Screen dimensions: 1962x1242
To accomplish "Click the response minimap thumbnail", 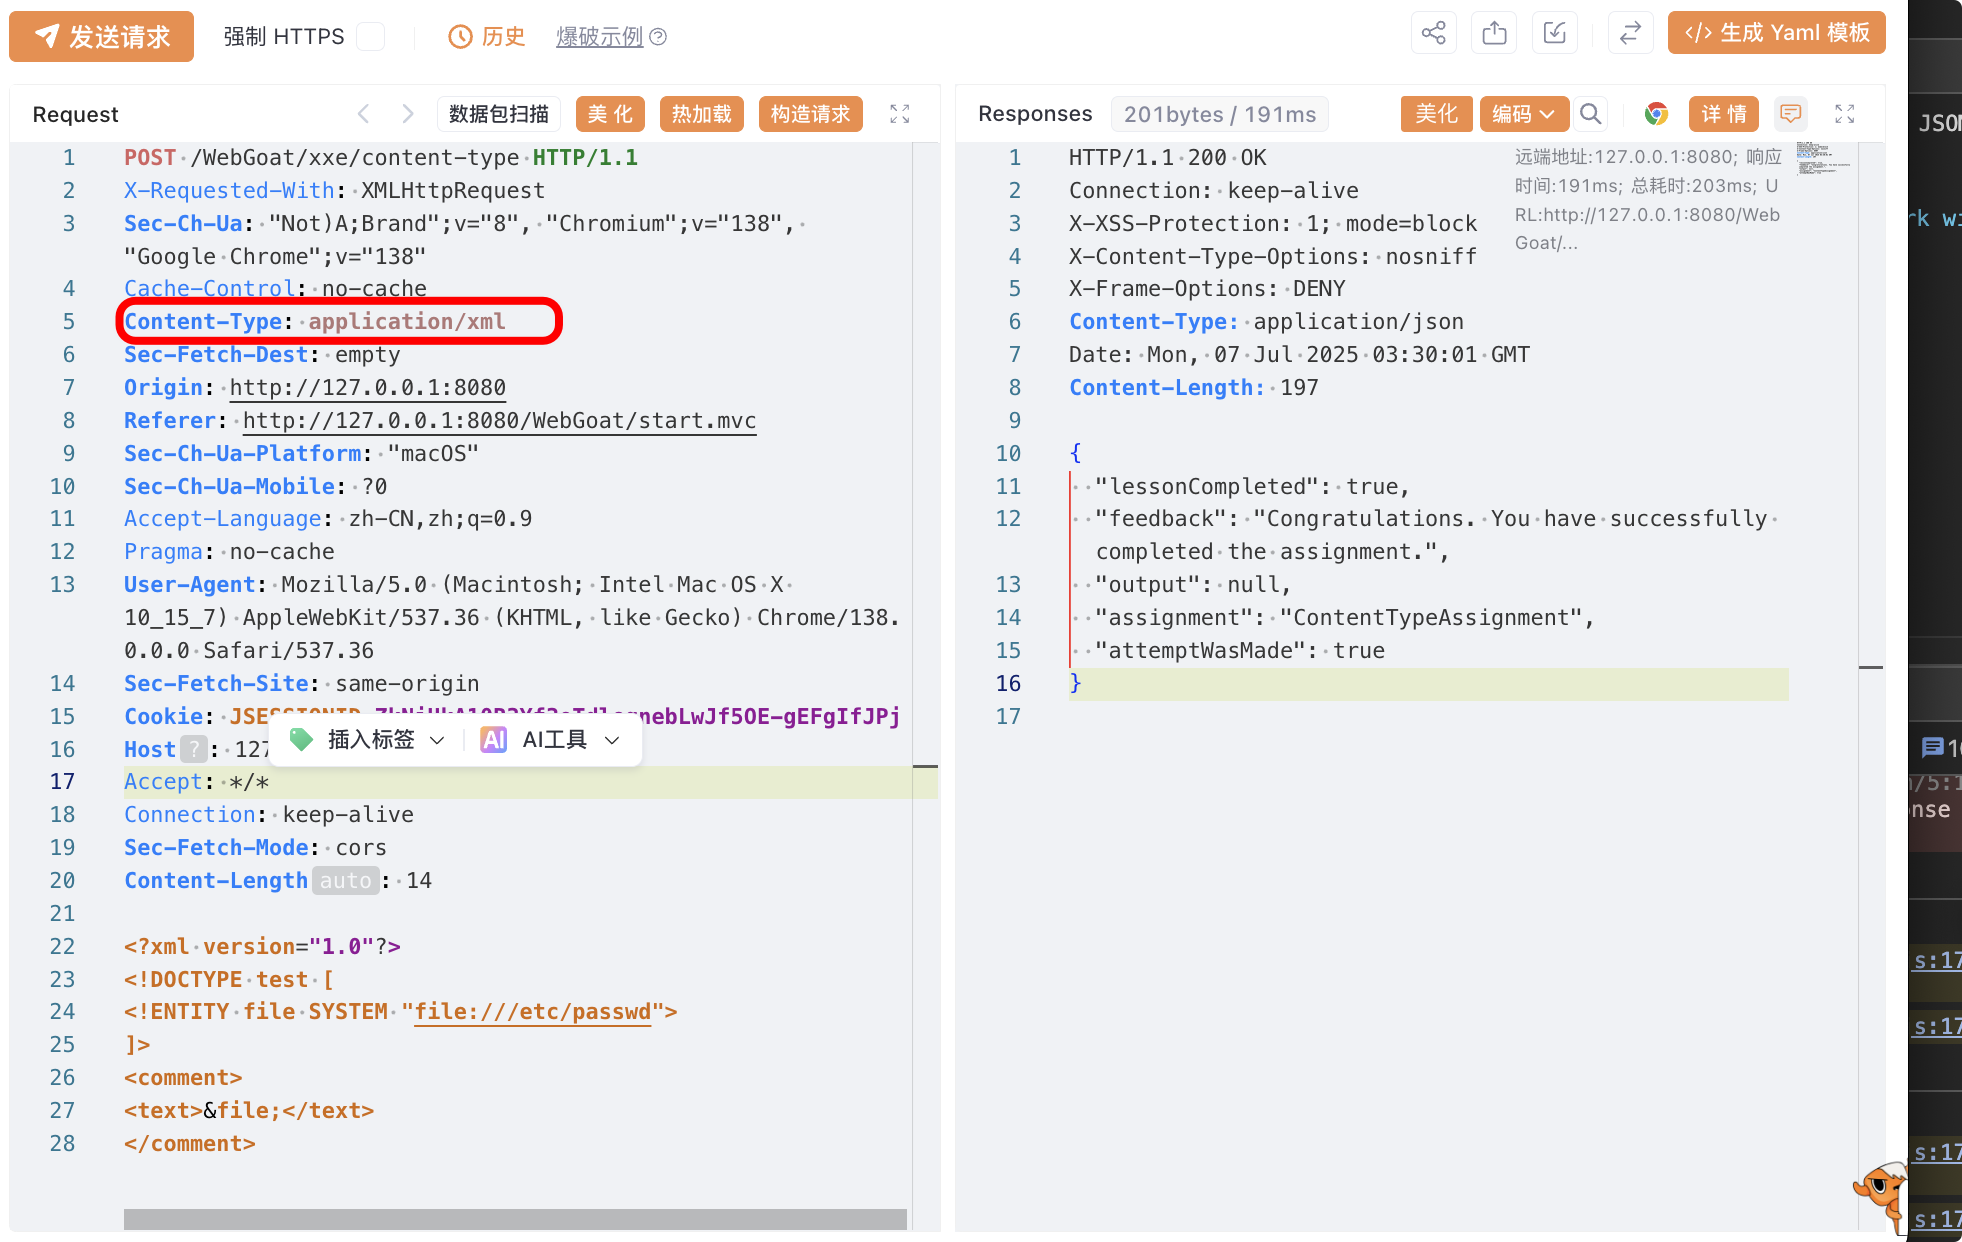I will (x=1824, y=158).
